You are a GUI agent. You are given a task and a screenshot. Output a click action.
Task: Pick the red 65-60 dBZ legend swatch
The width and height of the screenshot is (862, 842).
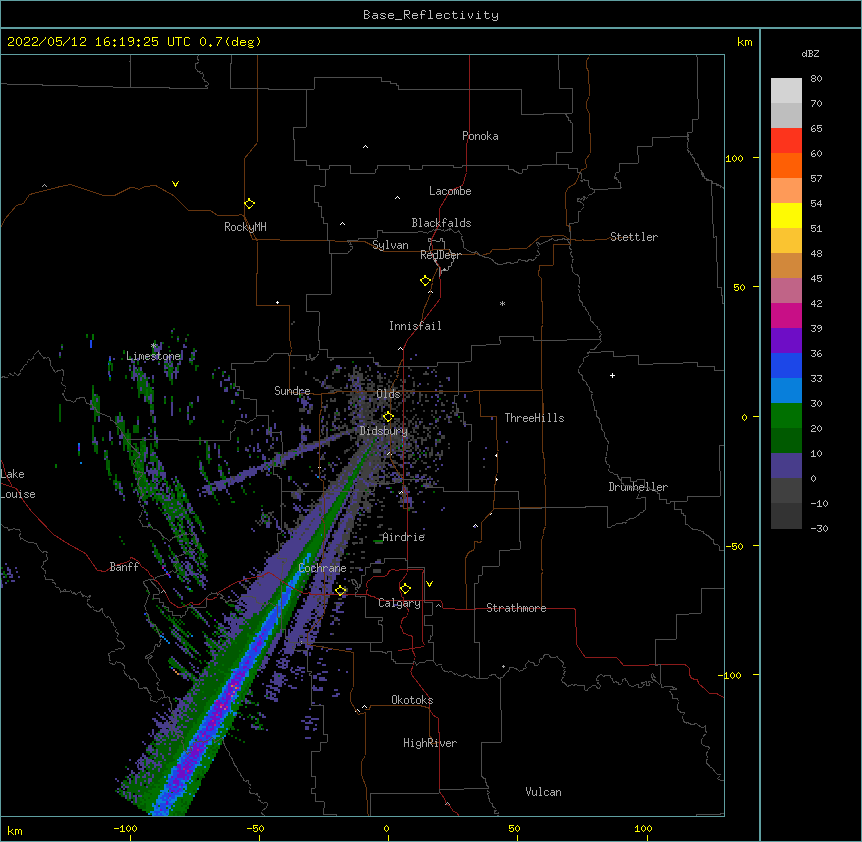[x=786, y=141]
